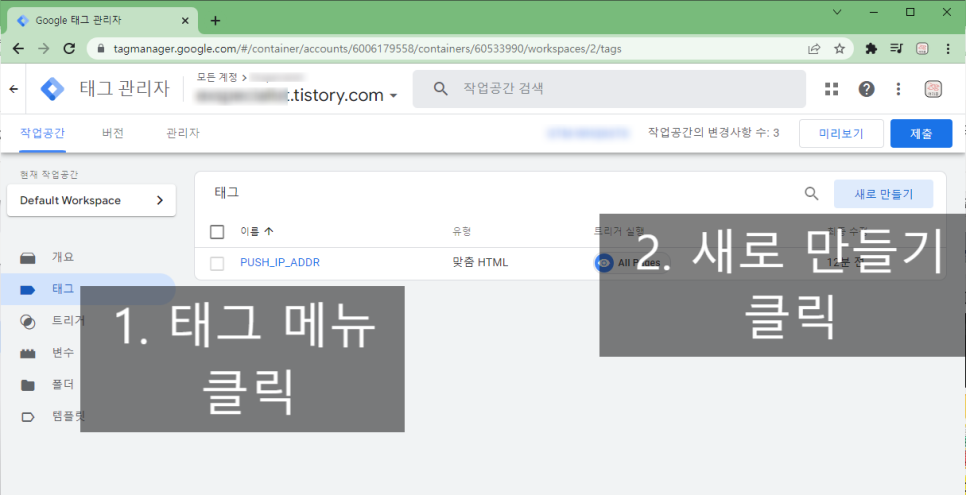This screenshot has width=966, height=495.
Task: Click 새로 만들기 to create a tag
Action: coord(883,194)
